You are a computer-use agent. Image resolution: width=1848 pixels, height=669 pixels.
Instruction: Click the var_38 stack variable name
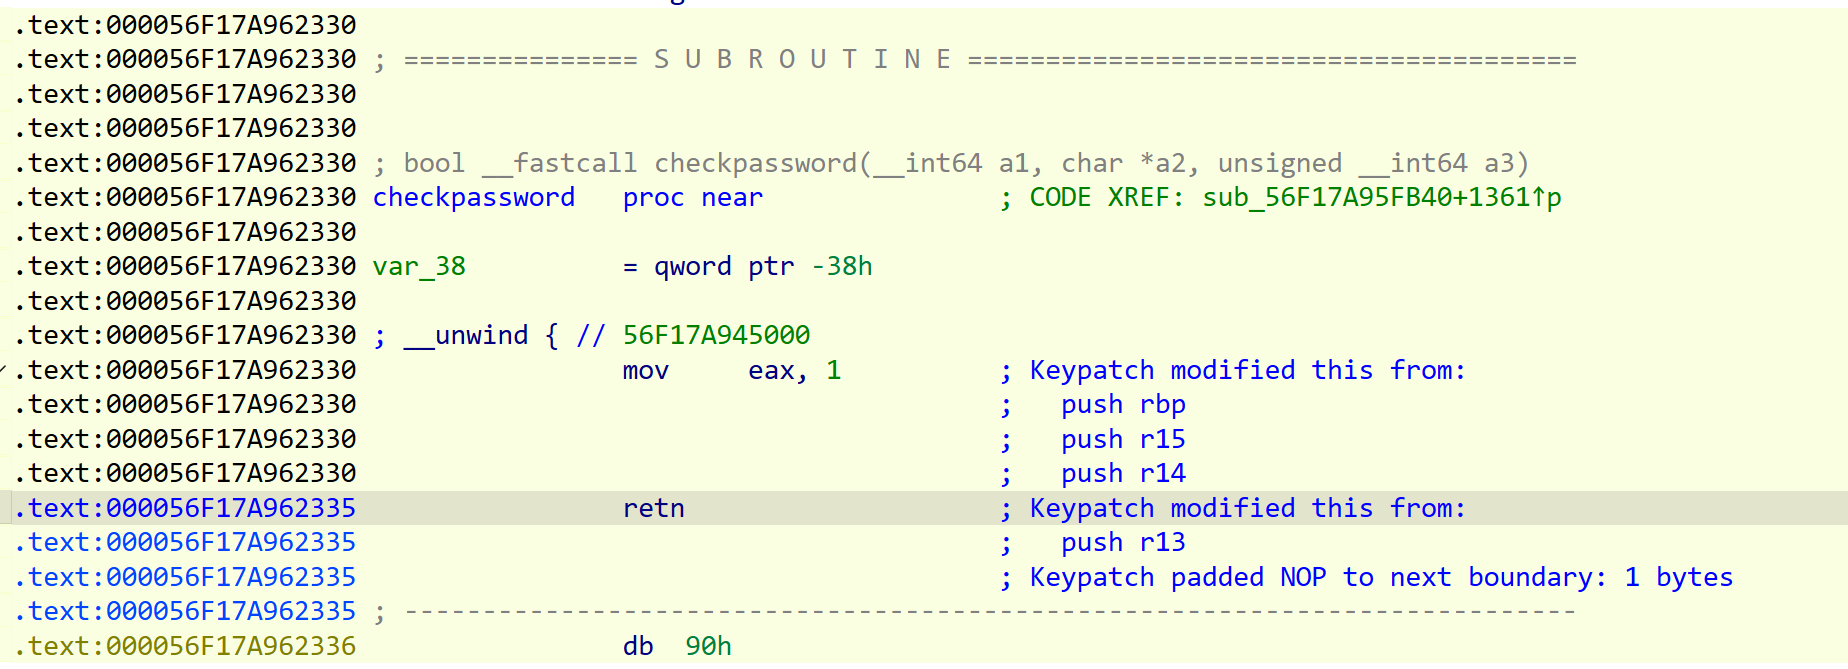point(419,266)
